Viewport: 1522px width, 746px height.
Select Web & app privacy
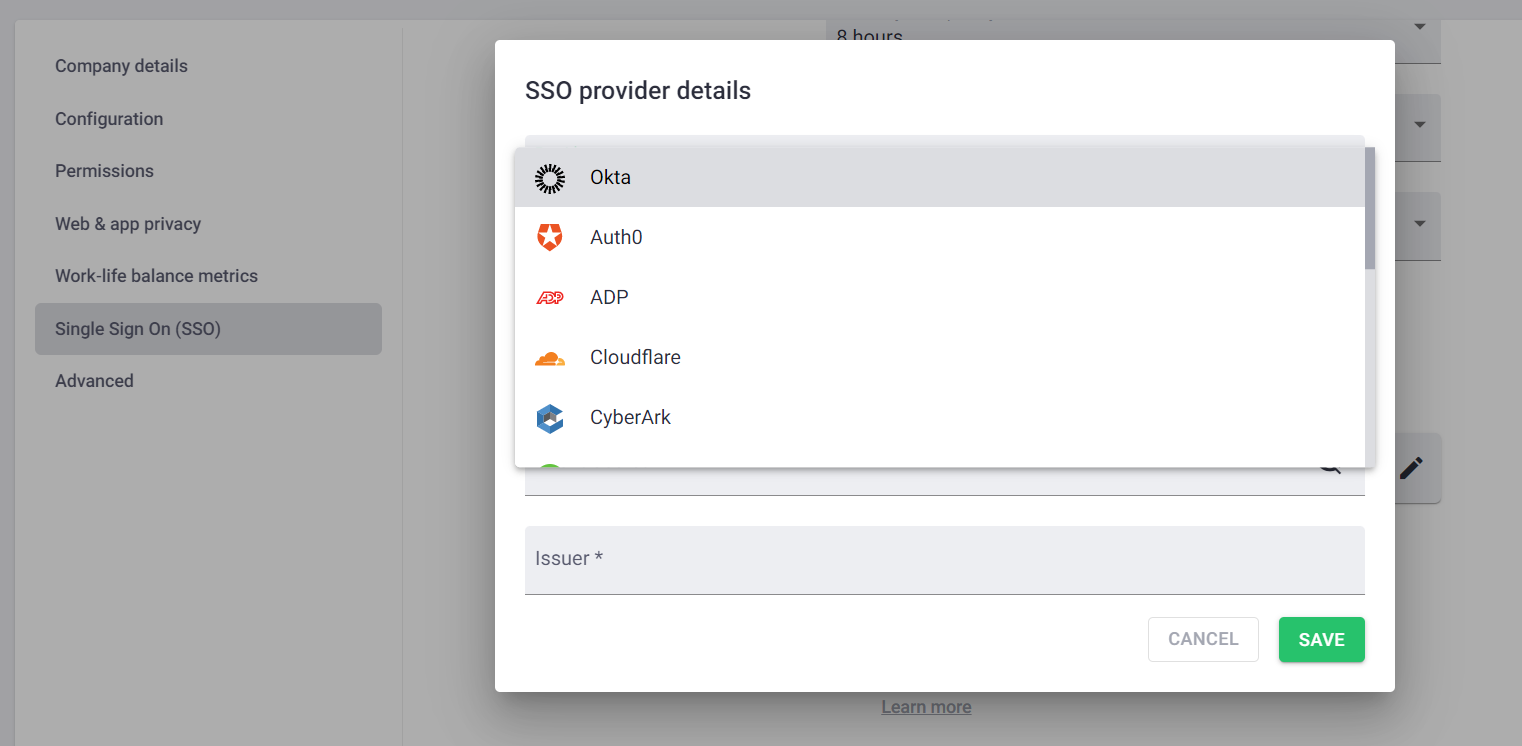pyautogui.click(x=128, y=224)
